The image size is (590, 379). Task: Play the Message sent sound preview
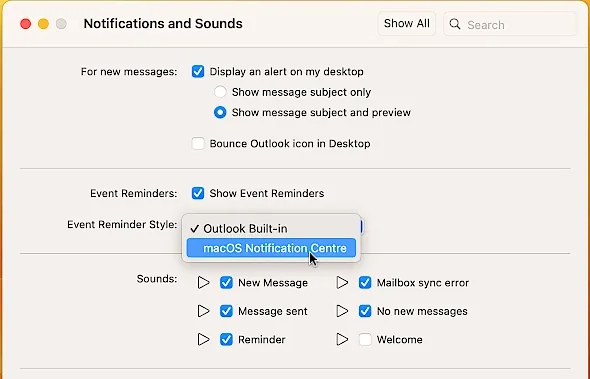point(204,311)
